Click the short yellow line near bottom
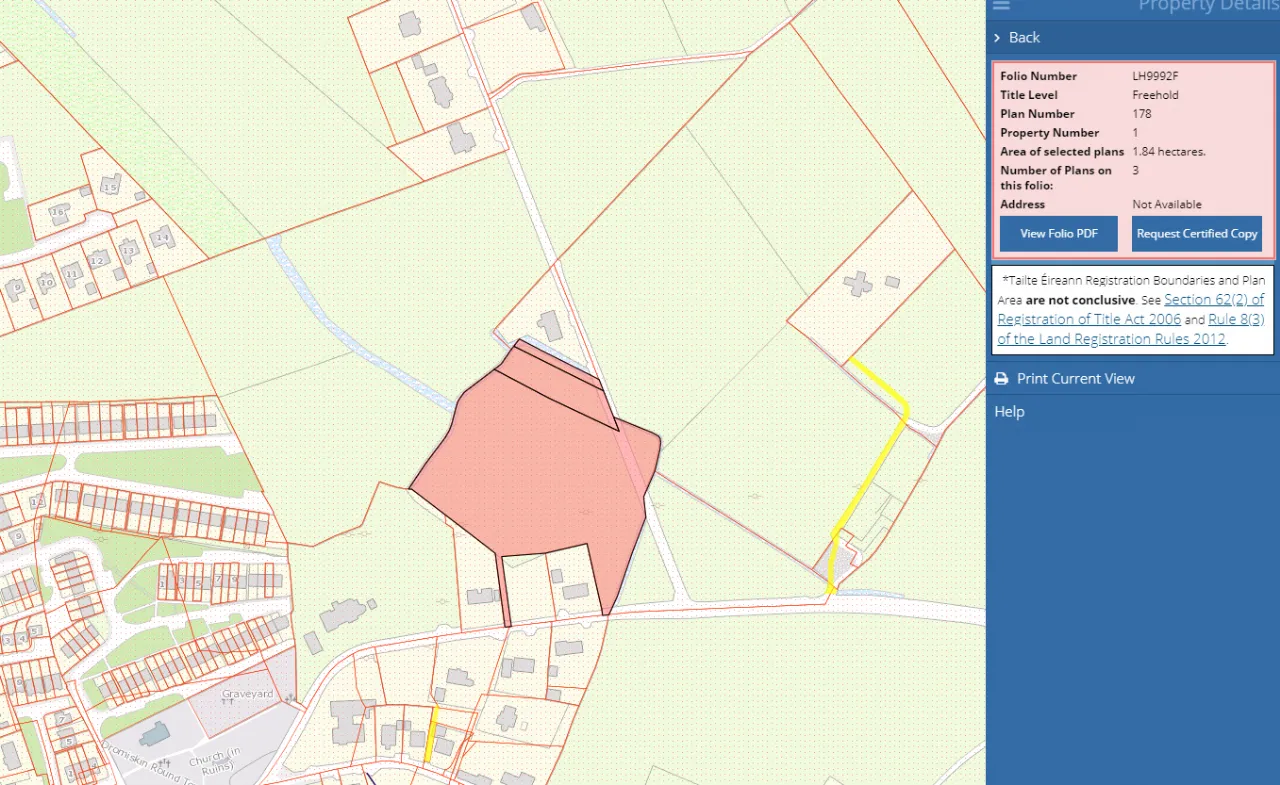 click(x=432, y=735)
